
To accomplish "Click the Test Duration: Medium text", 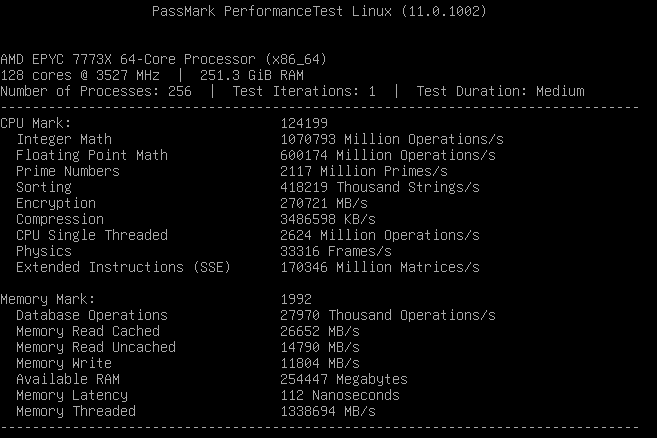I will 500,91.
